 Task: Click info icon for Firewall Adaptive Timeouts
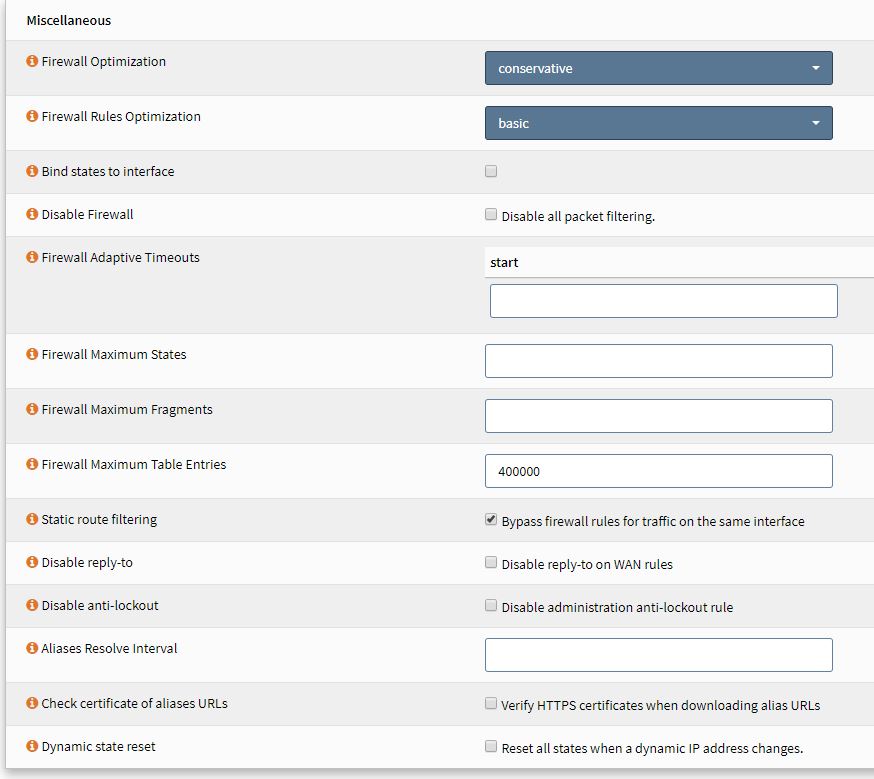32,257
